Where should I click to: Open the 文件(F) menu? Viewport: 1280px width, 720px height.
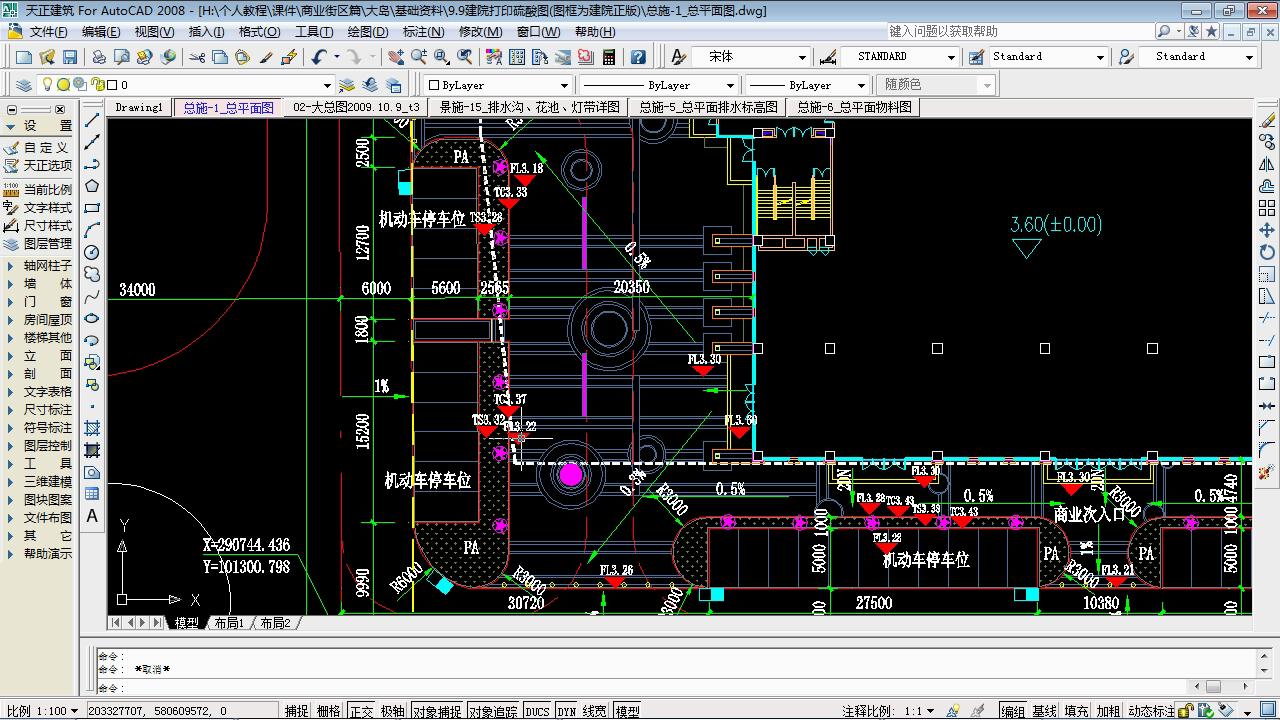pos(47,31)
